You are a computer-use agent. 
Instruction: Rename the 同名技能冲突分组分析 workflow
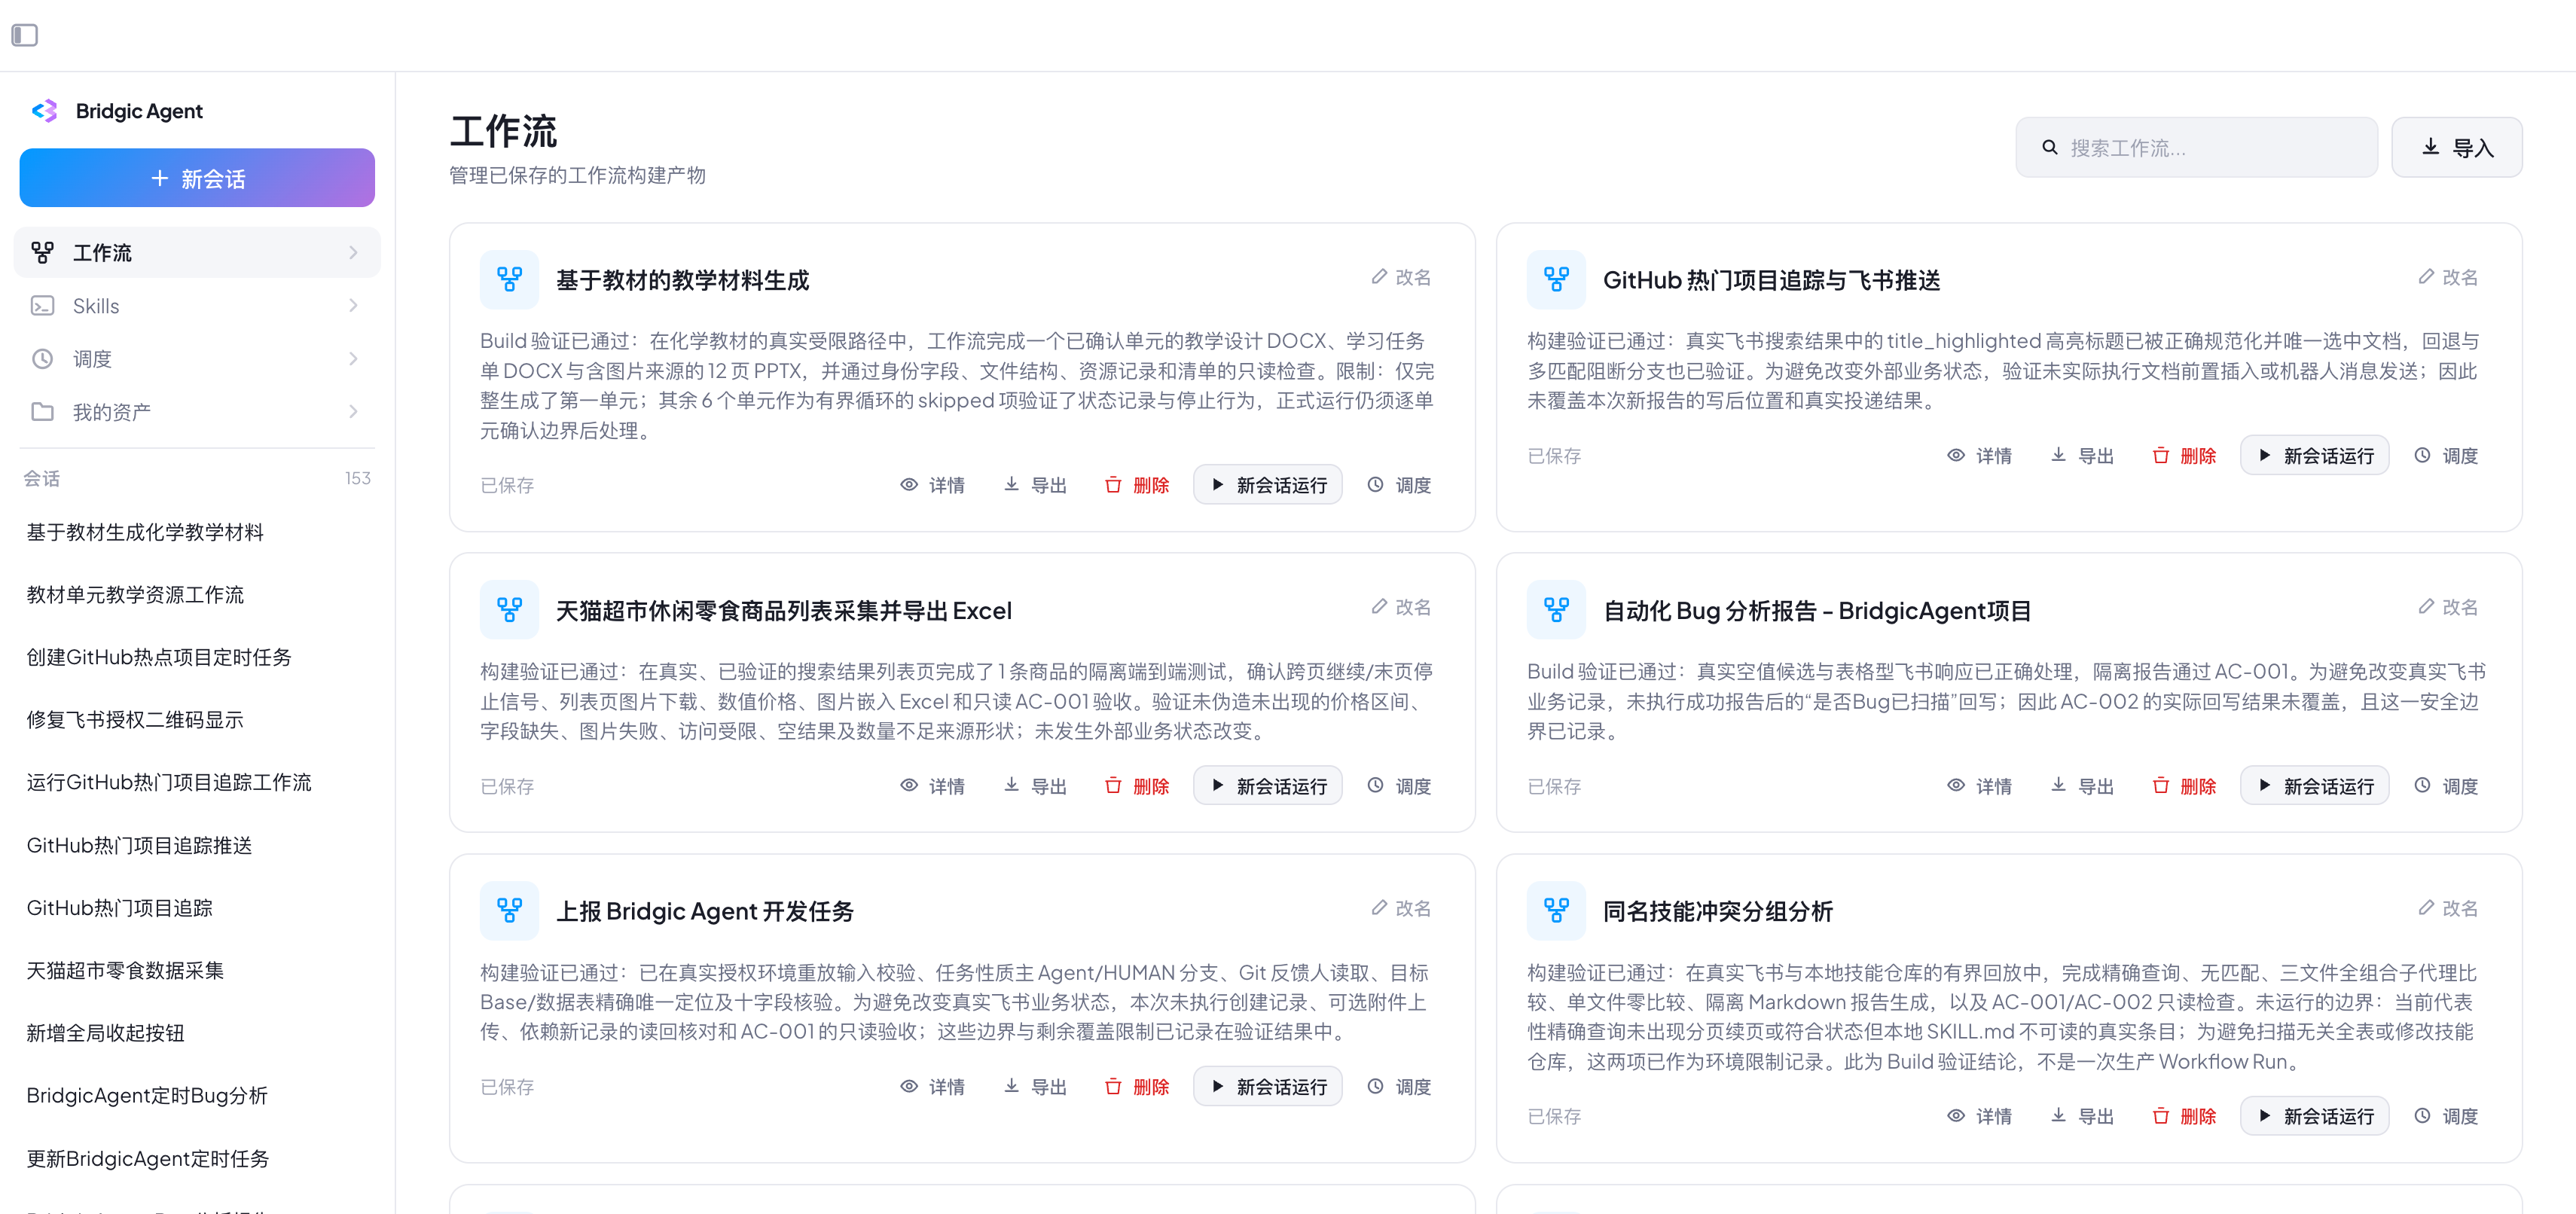pyautogui.click(x=2448, y=908)
